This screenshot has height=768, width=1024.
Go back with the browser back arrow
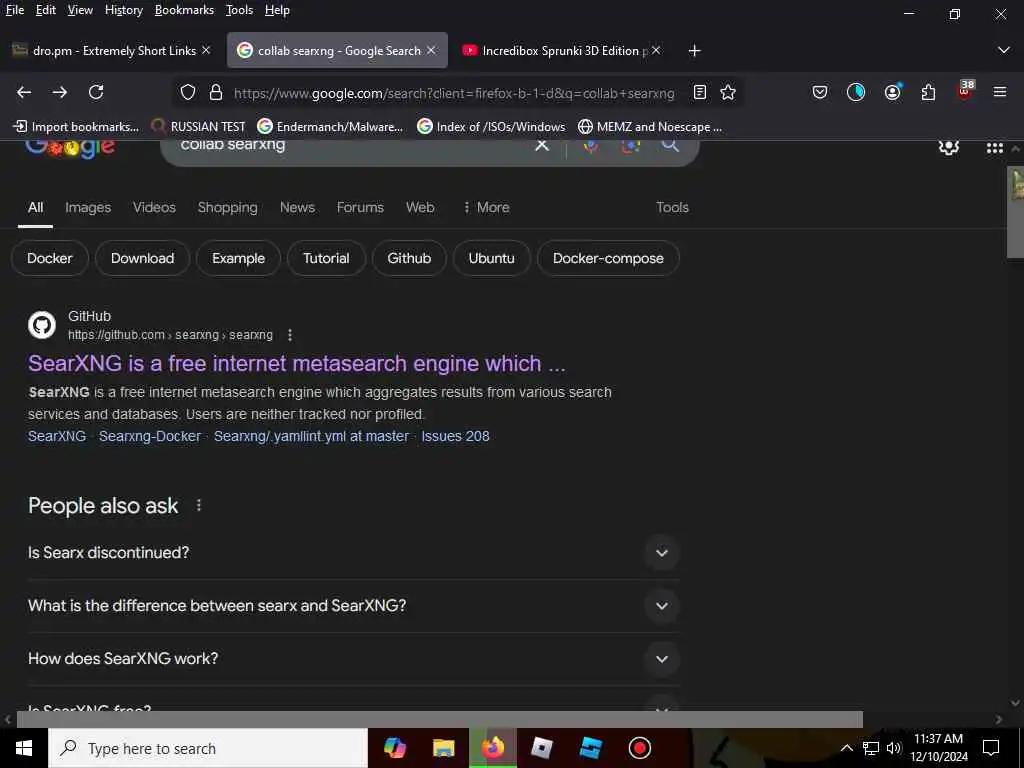point(24,93)
